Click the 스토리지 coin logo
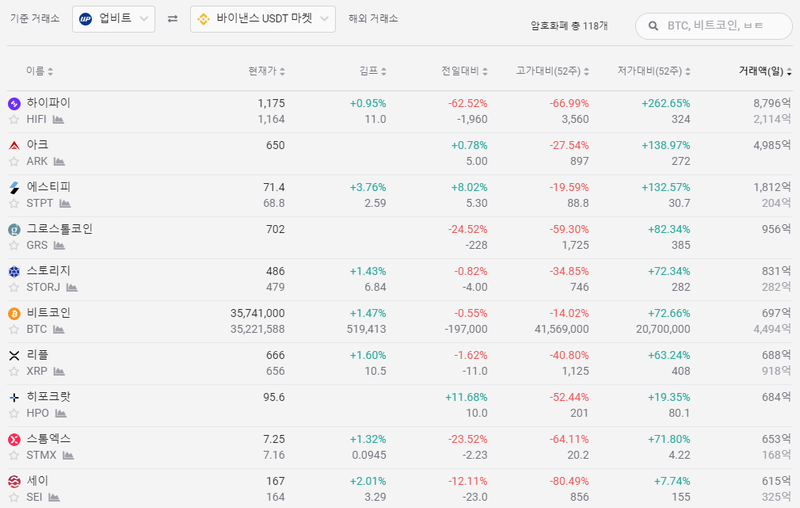 click(14, 272)
